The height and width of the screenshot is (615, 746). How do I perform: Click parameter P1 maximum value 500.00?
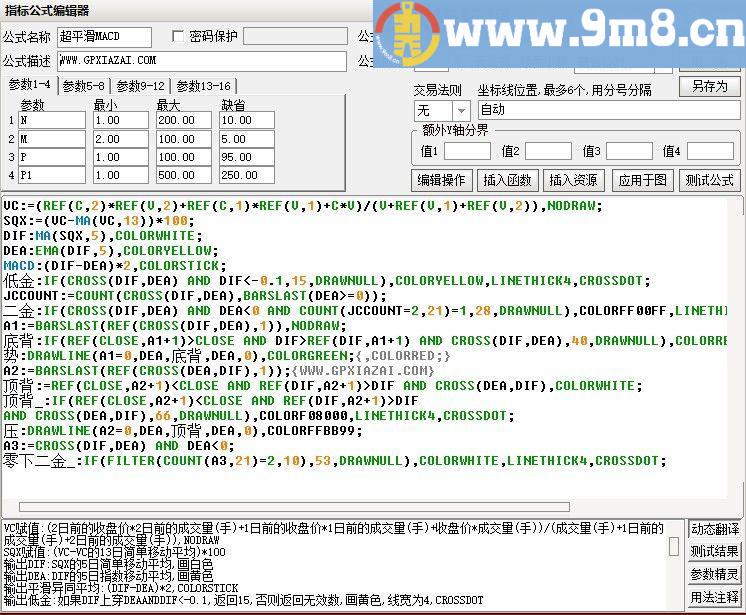pyautogui.click(x=184, y=175)
